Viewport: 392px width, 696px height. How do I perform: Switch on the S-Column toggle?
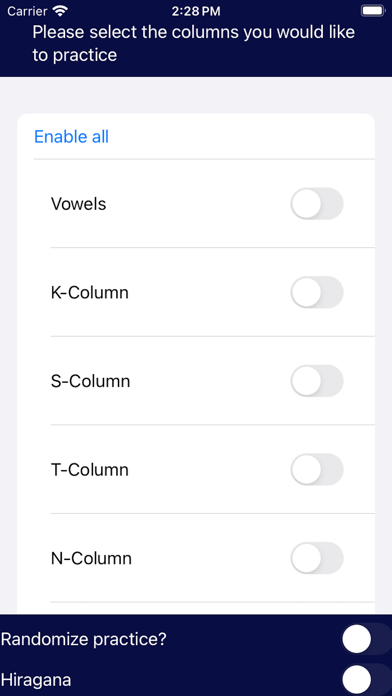(317, 381)
